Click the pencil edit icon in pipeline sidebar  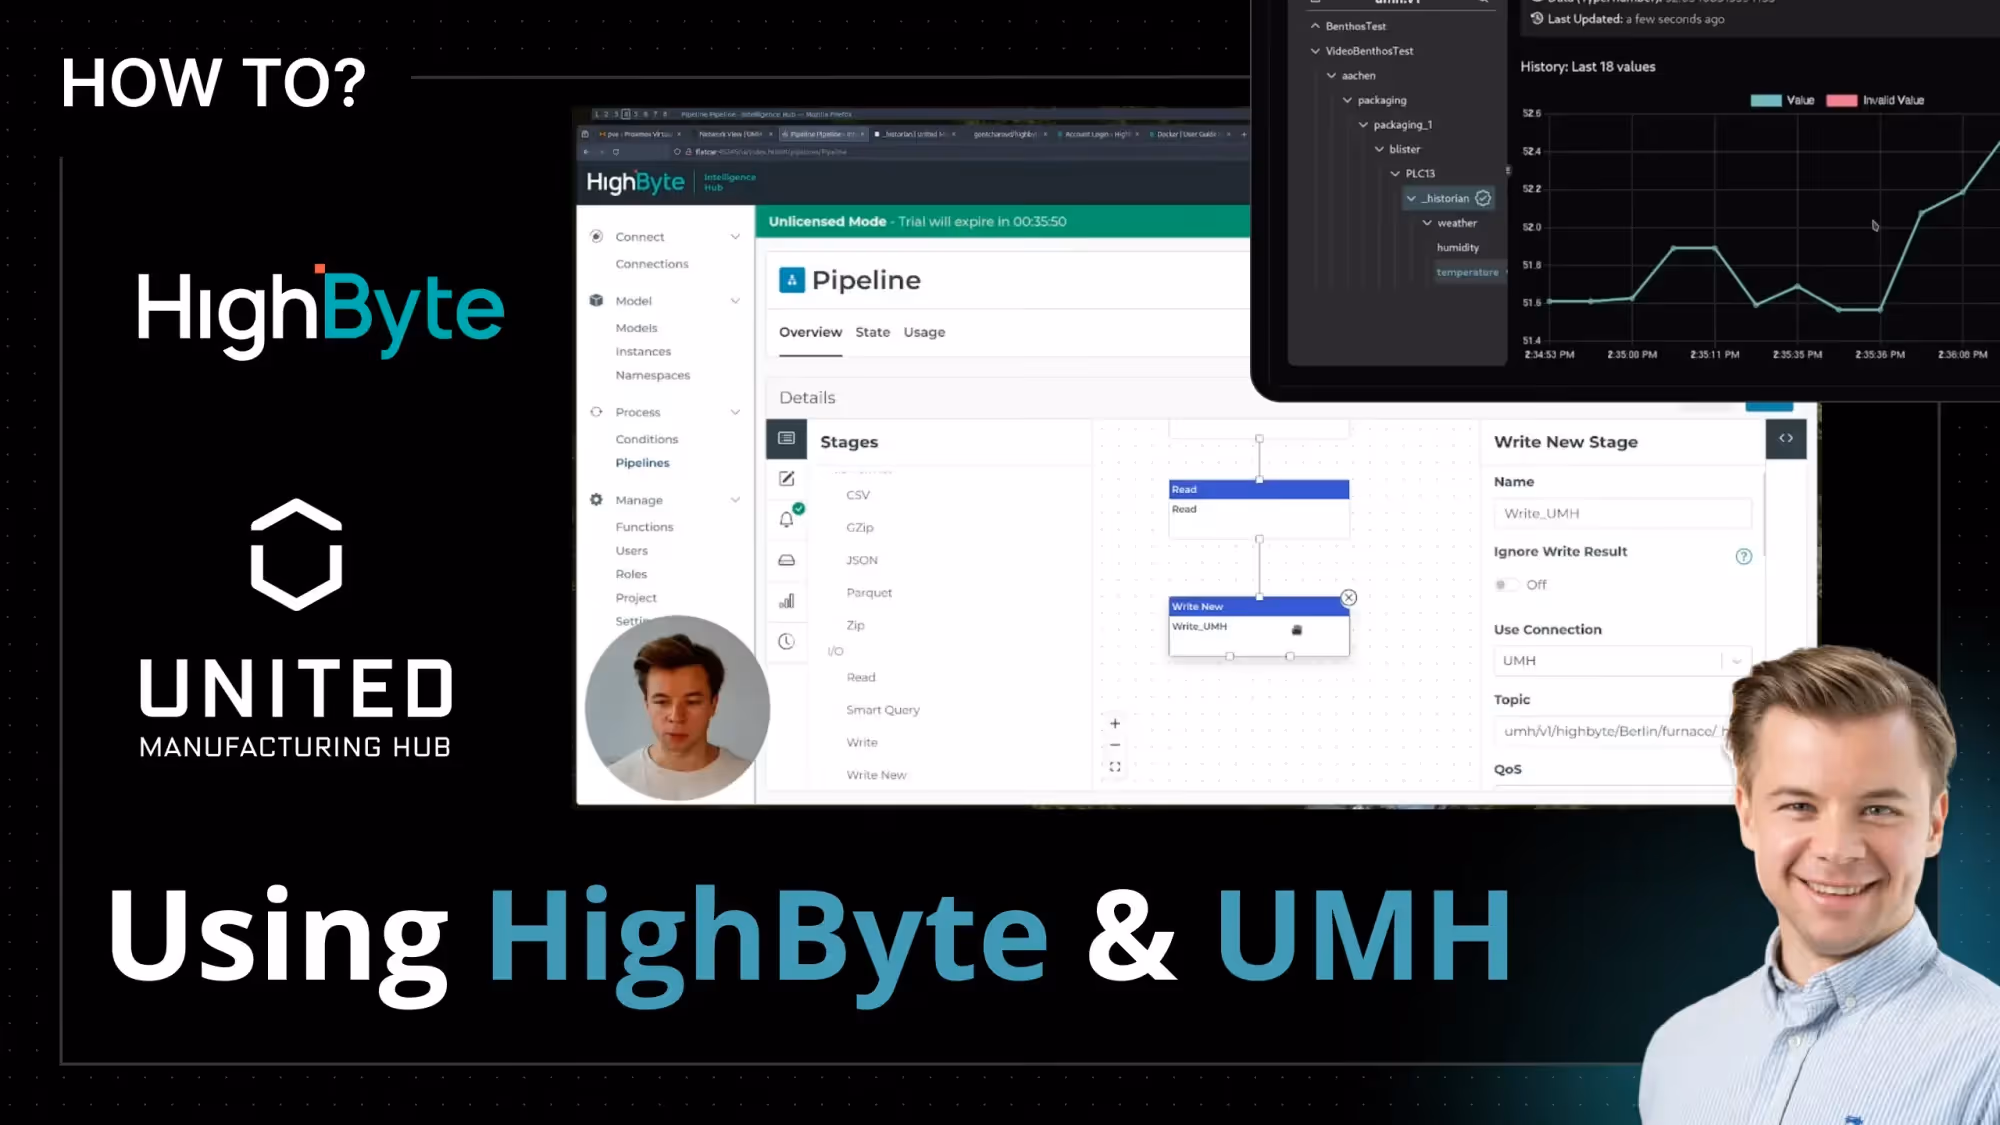click(x=786, y=479)
